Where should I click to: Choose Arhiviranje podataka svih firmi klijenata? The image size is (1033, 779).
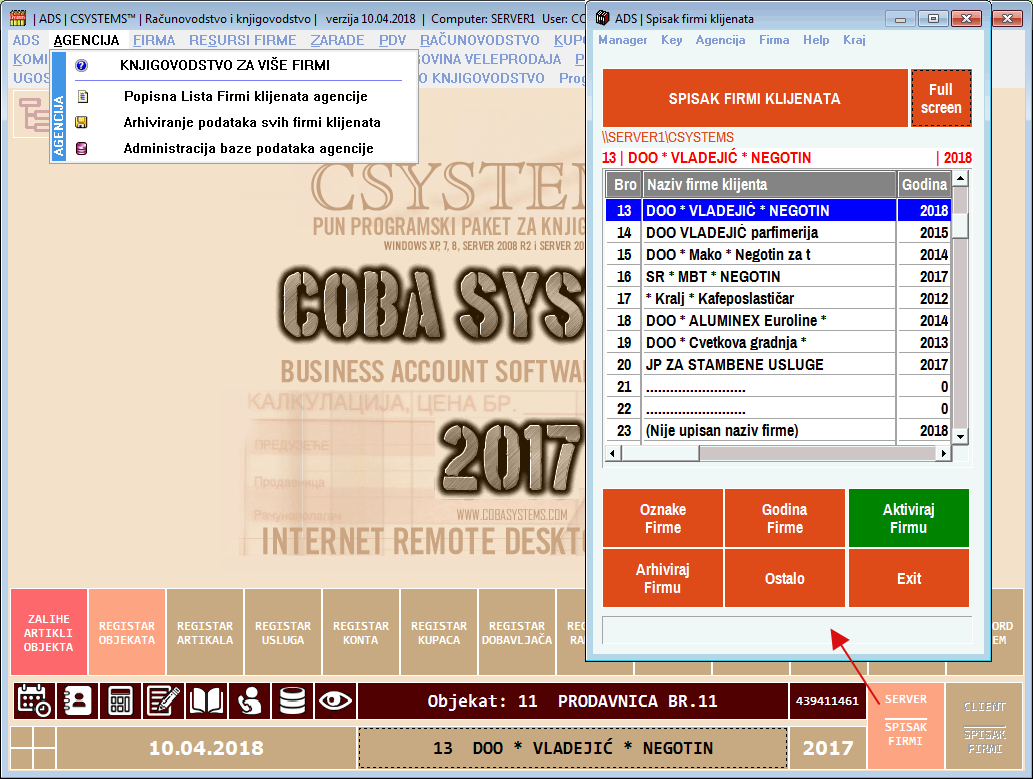tap(252, 123)
